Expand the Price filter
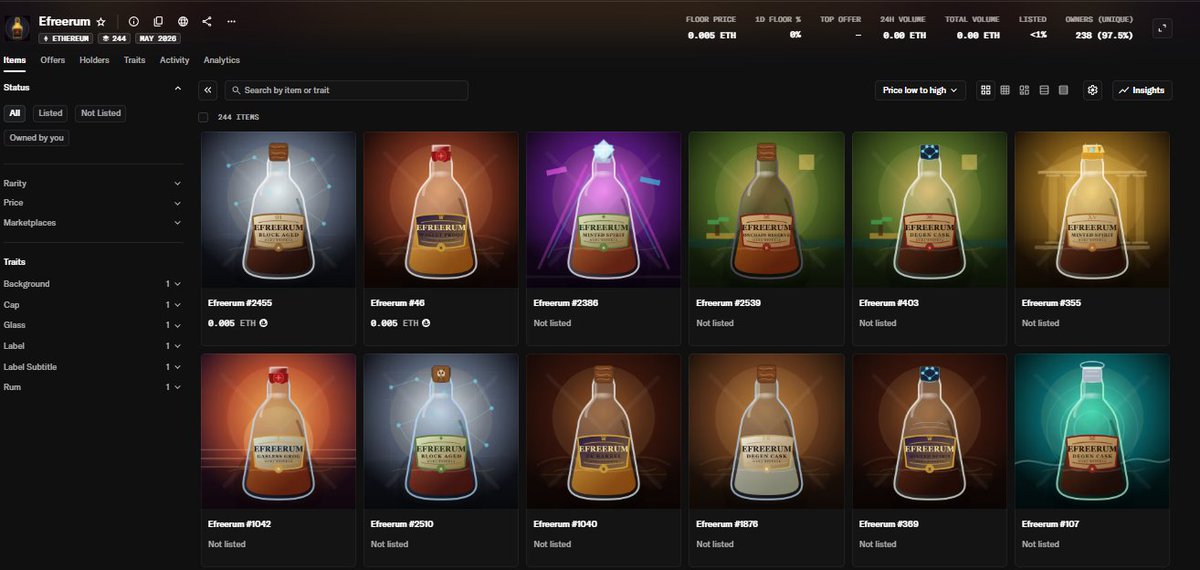Viewport: 1200px width, 570px height. 93,203
